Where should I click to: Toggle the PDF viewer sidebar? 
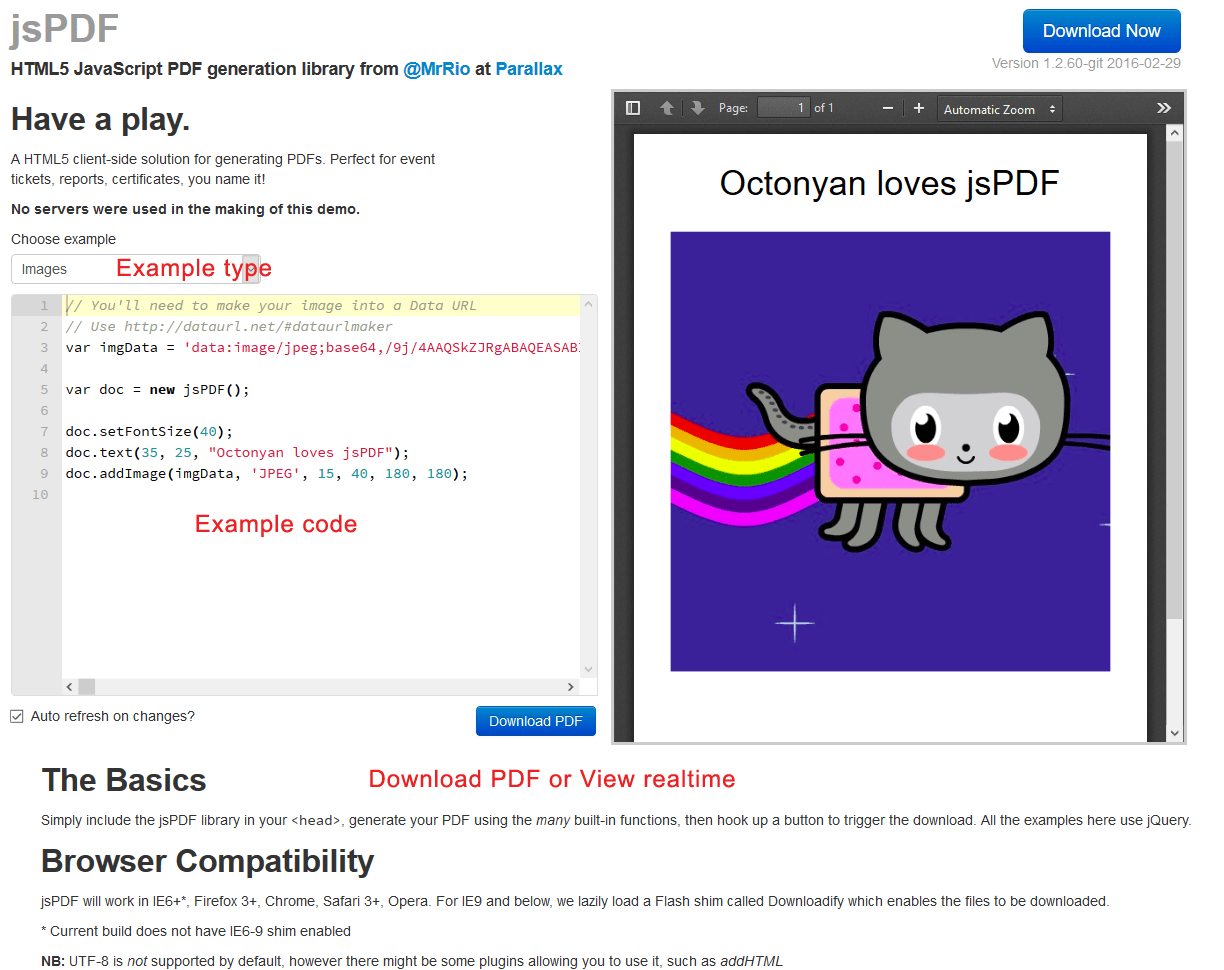(633, 107)
